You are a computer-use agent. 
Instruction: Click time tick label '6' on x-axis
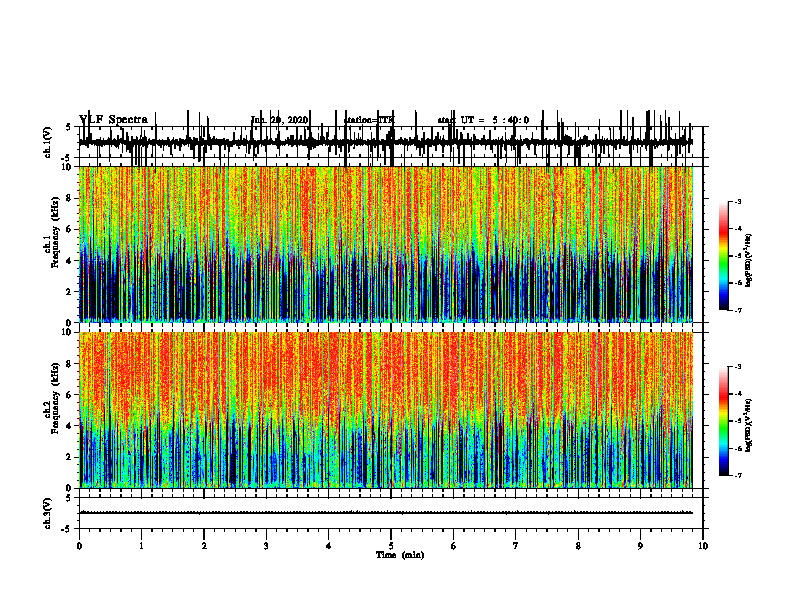pos(454,546)
